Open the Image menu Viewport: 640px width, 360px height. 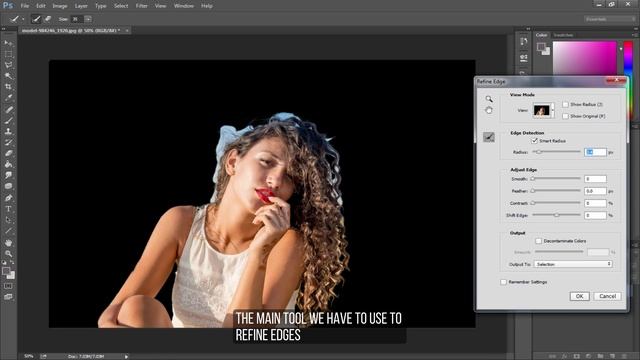coord(60,6)
